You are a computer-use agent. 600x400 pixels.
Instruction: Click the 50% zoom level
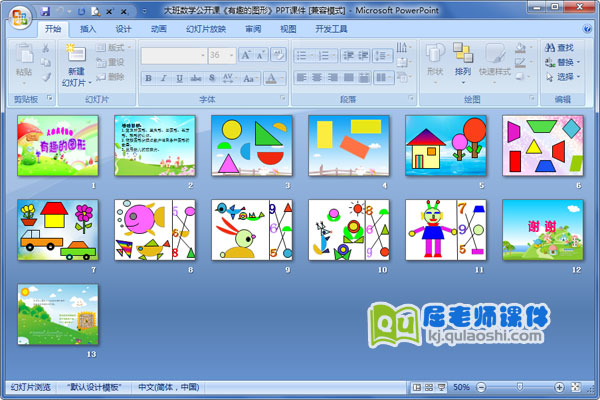pyautogui.click(x=461, y=387)
